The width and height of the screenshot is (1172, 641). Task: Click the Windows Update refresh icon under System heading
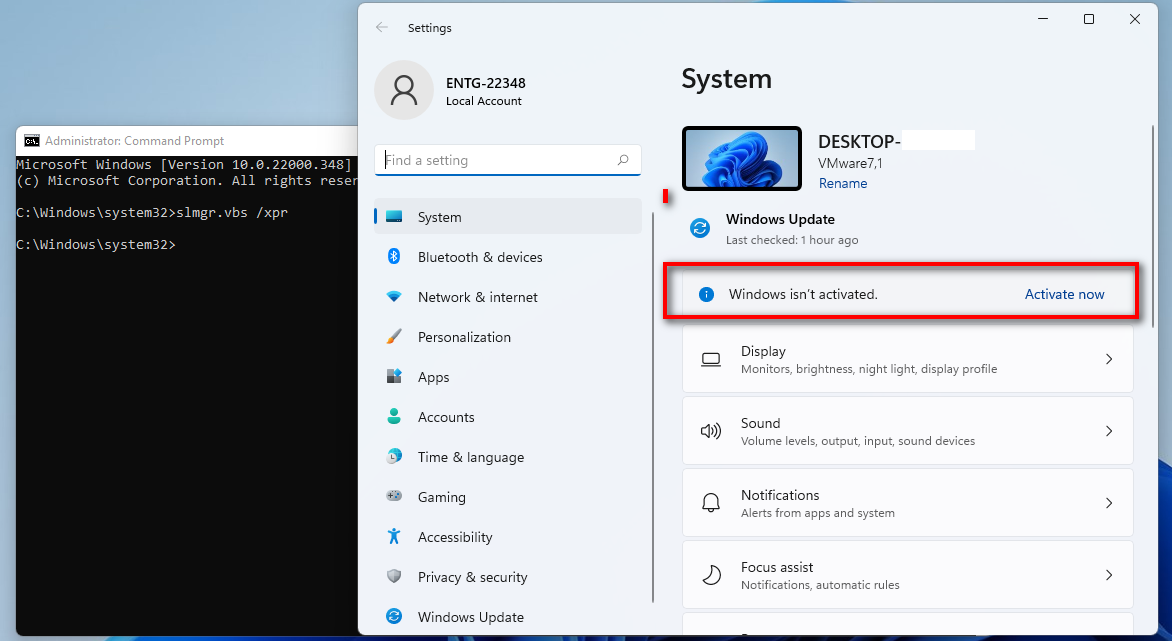pos(700,228)
